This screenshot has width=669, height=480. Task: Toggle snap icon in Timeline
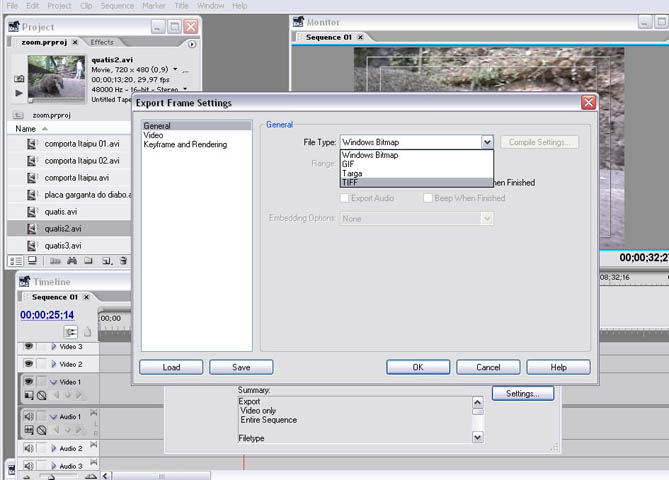71,331
